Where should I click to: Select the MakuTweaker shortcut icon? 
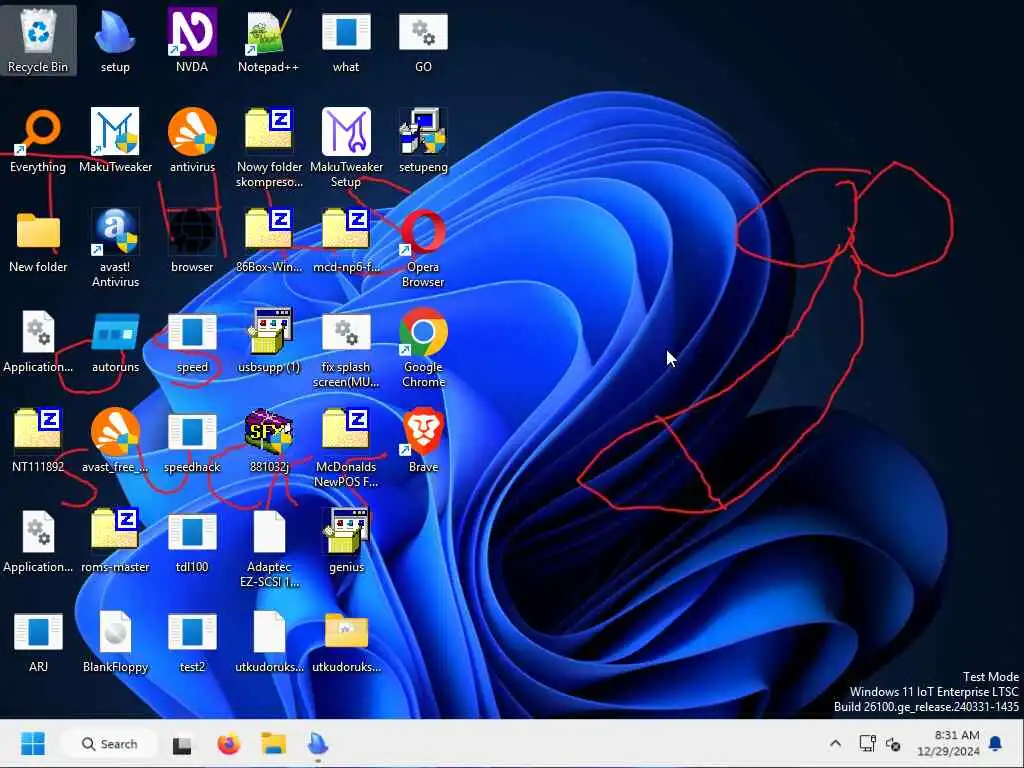coord(115,140)
